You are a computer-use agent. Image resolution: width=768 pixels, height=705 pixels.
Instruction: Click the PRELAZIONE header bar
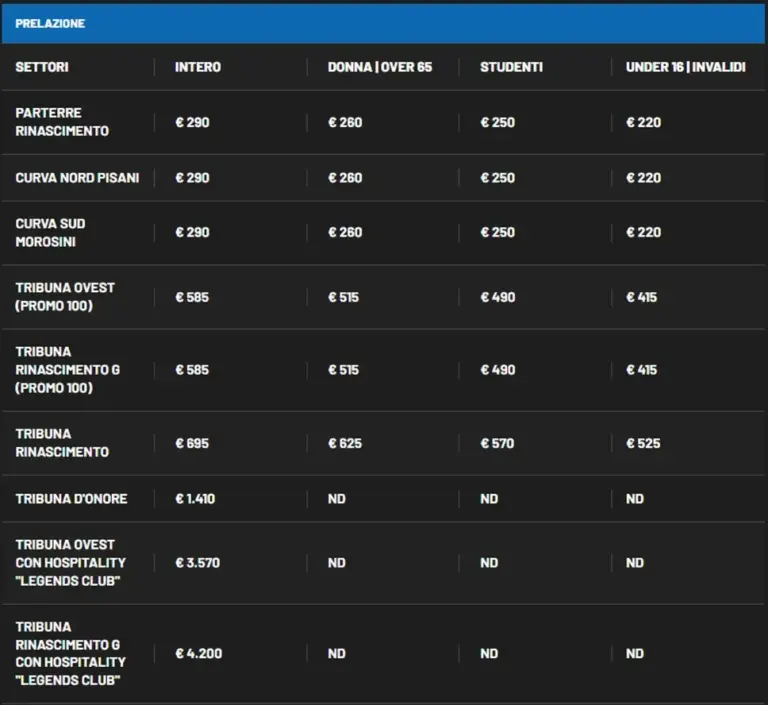click(384, 24)
